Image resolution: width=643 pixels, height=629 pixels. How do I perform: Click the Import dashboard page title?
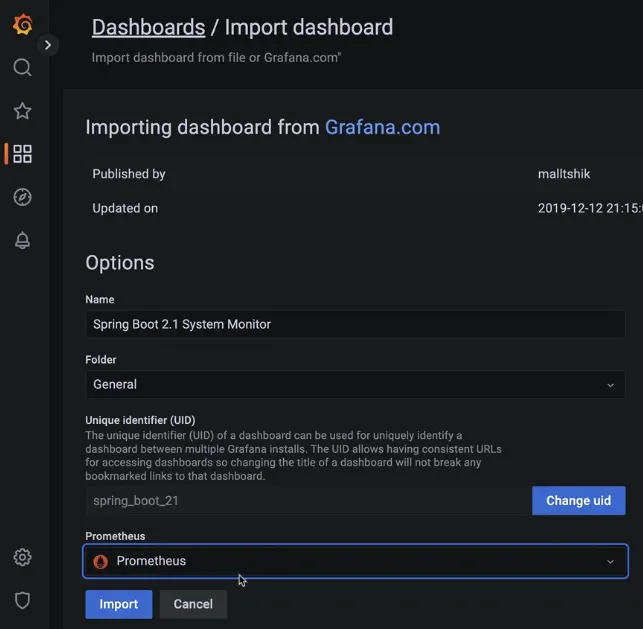[x=309, y=27]
